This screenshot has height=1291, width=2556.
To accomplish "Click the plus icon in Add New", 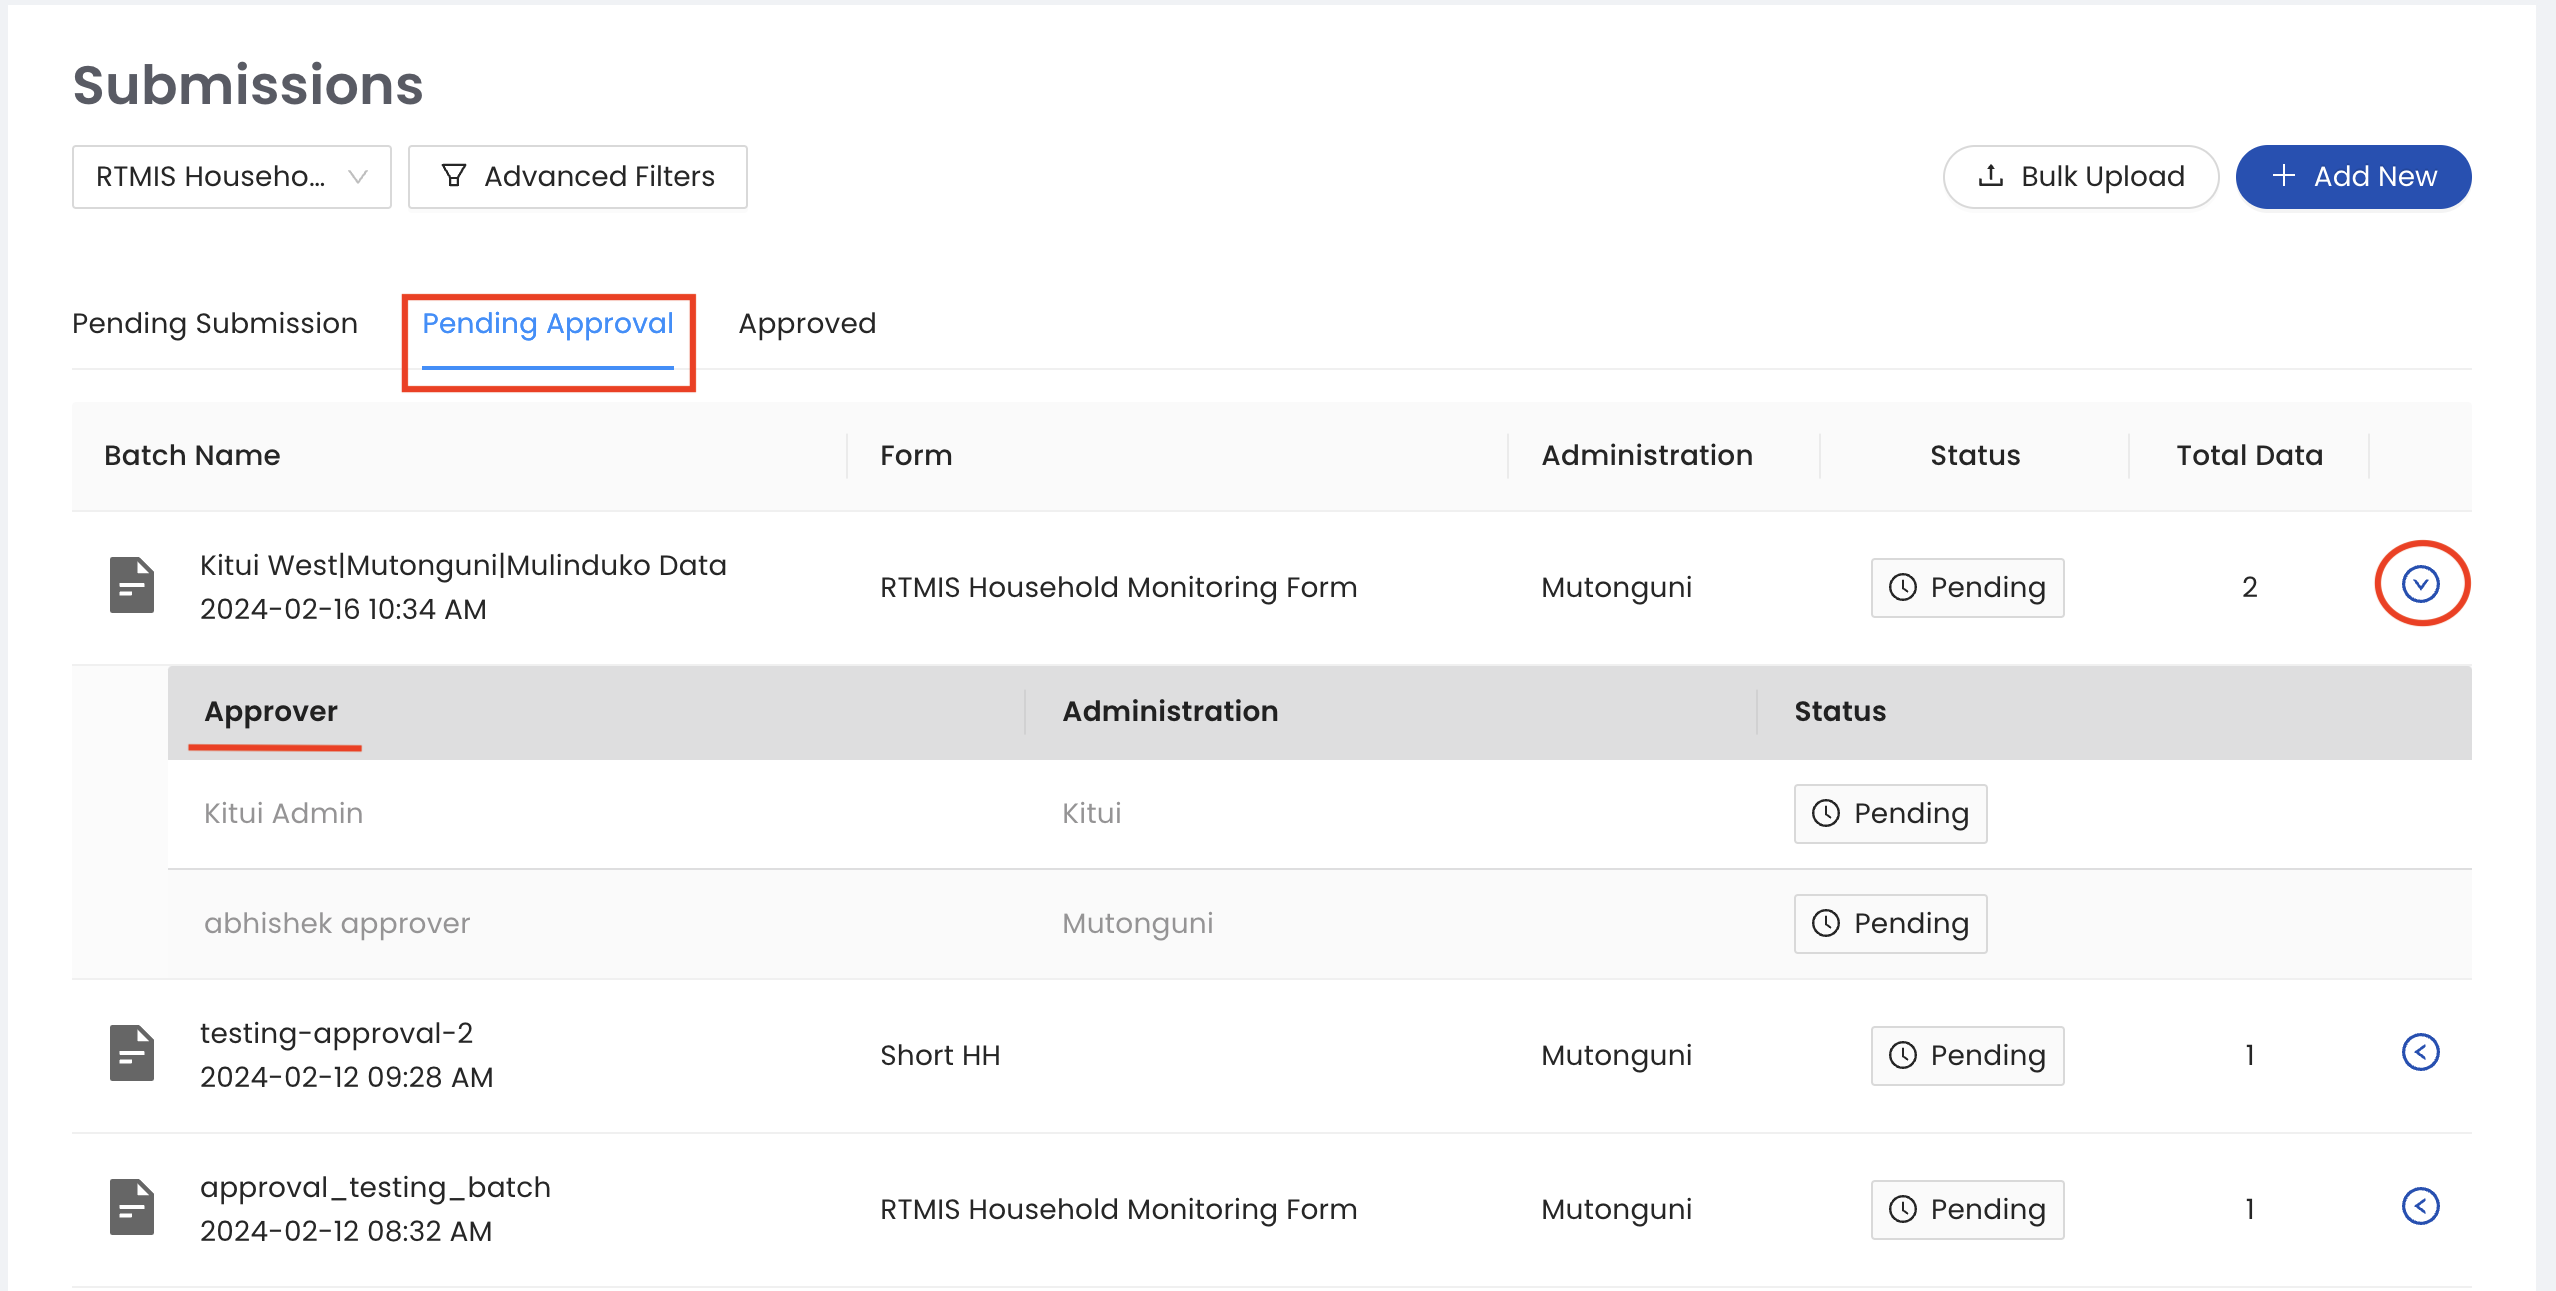I will (2283, 176).
